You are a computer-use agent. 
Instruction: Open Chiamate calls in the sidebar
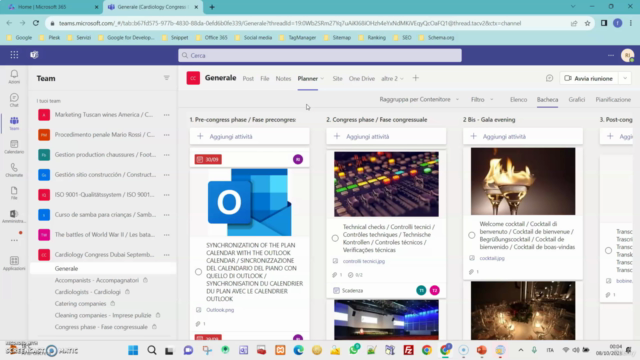[x=14, y=170]
